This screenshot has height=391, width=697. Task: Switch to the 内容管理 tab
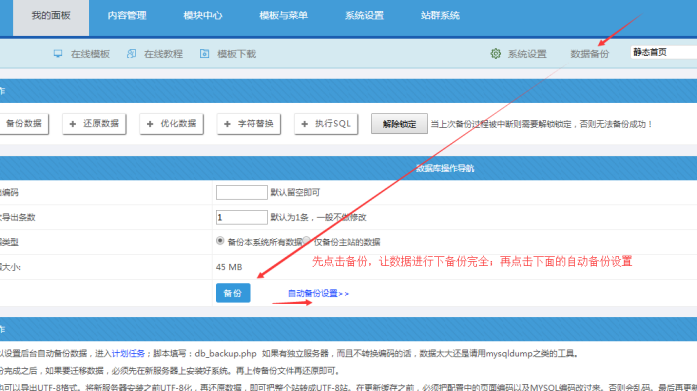pyautogui.click(x=127, y=16)
